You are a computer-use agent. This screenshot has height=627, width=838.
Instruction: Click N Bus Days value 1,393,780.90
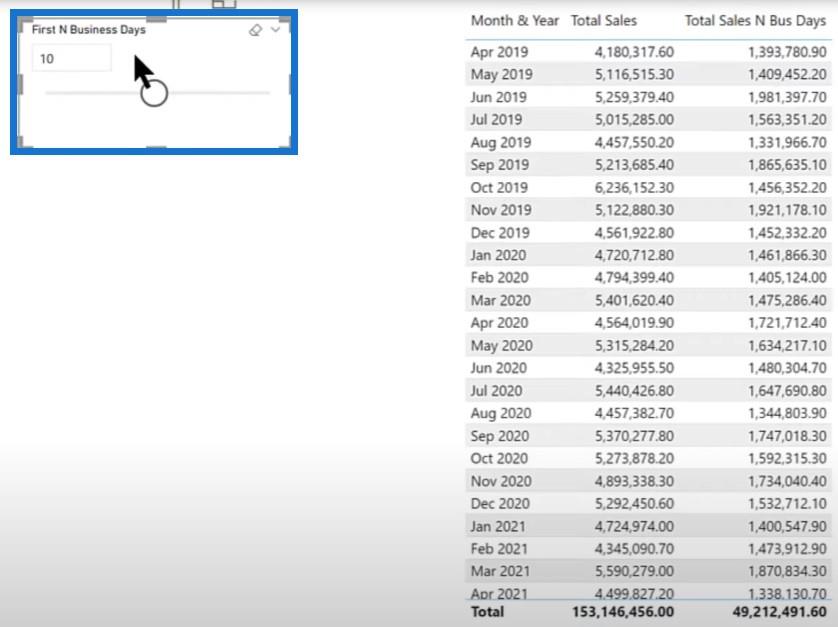pyautogui.click(x=787, y=52)
